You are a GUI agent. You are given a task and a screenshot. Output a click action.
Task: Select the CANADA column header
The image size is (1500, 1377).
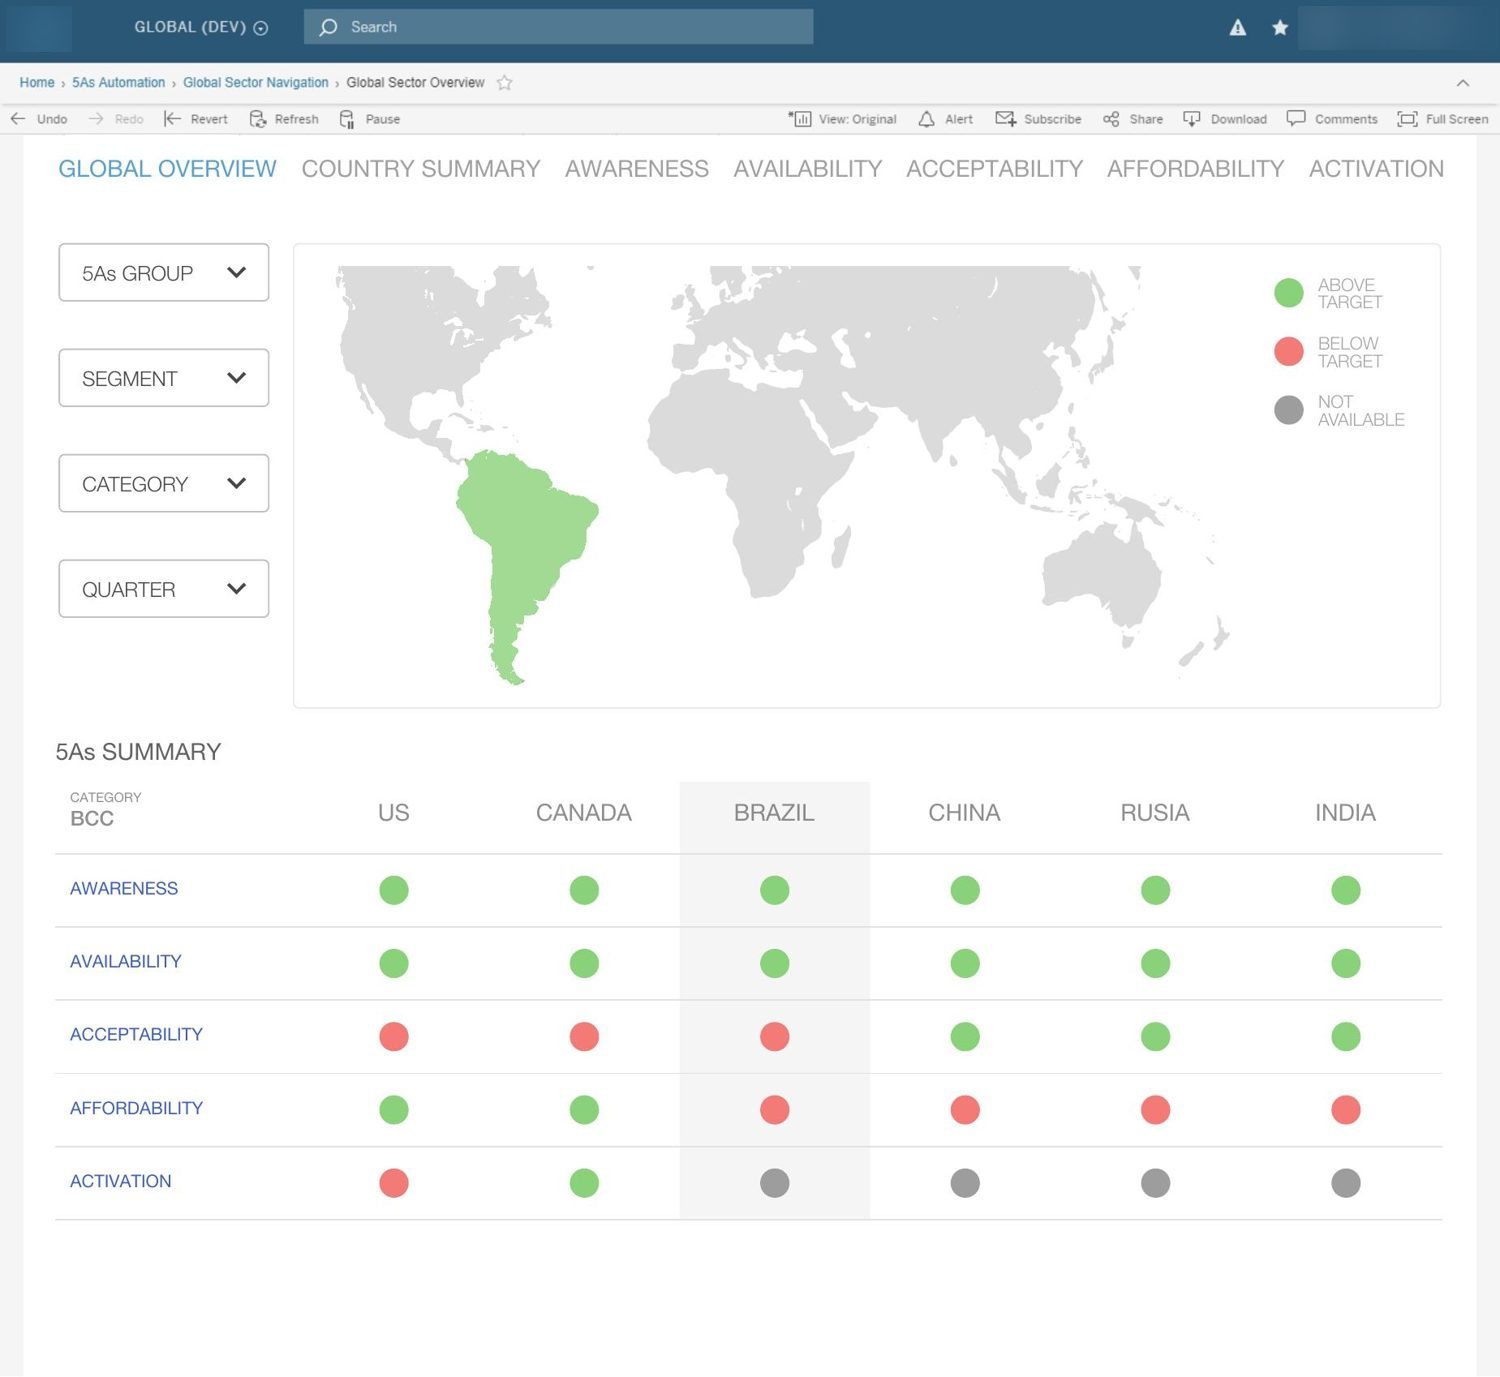[584, 813]
